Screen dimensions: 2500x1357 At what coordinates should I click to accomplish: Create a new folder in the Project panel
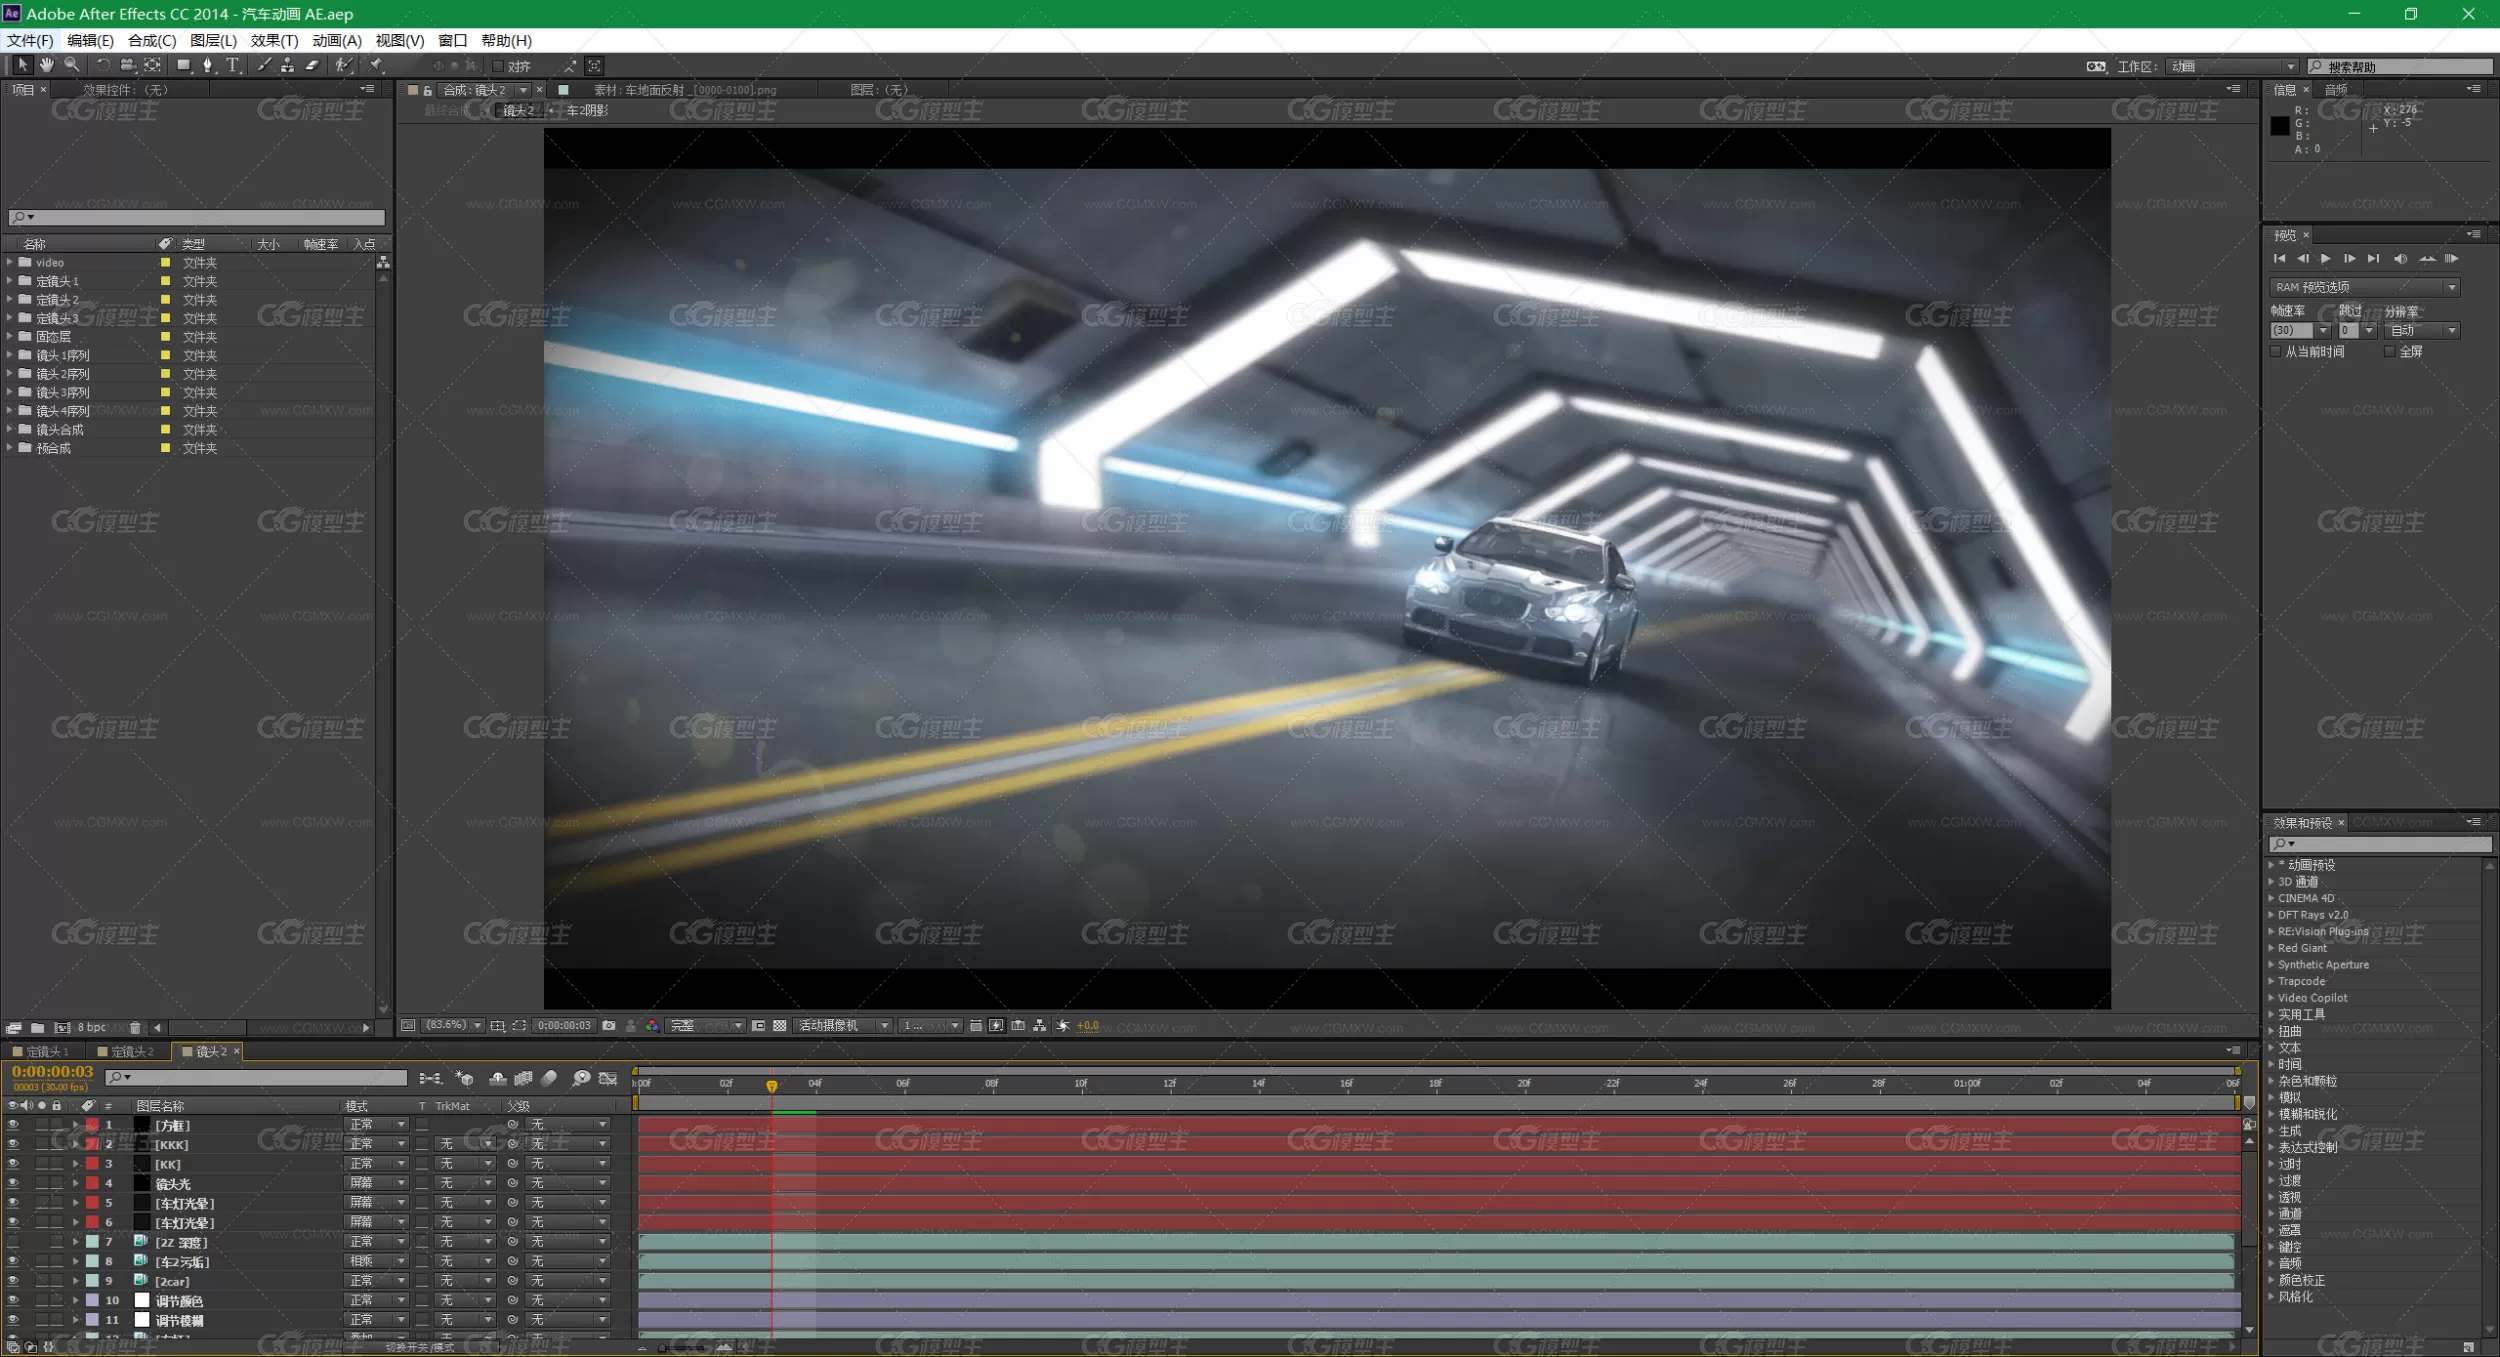pos(37,1027)
